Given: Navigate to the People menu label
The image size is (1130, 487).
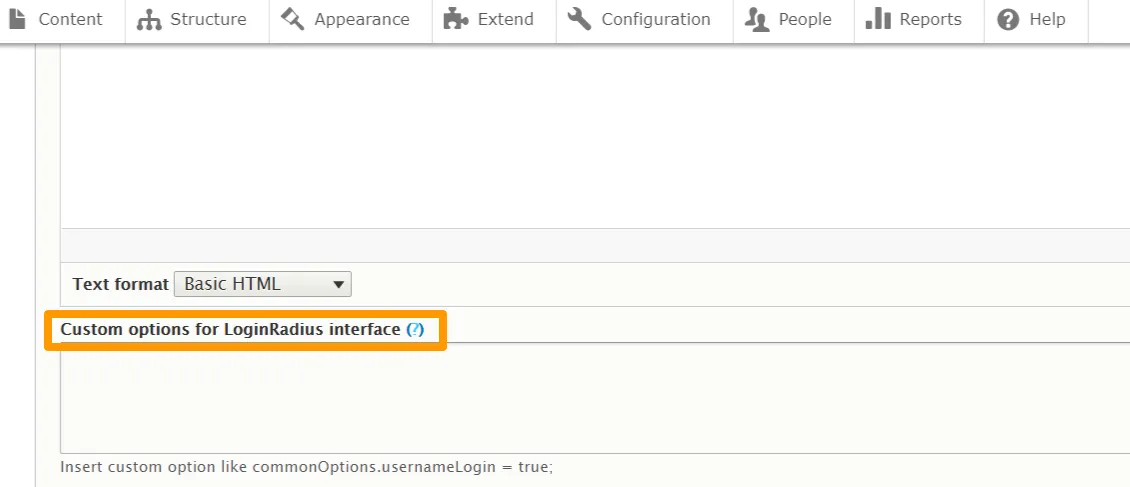Looking at the screenshot, I should 805,19.
